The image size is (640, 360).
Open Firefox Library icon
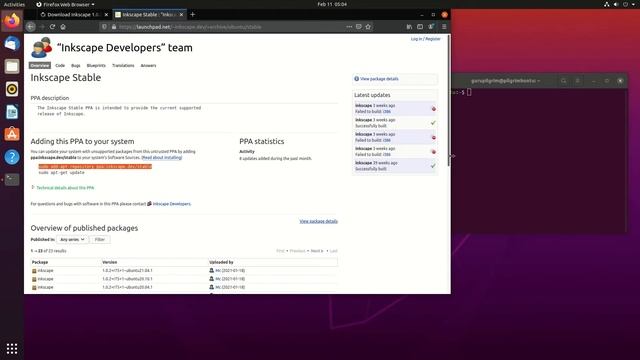(x=409, y=27)
